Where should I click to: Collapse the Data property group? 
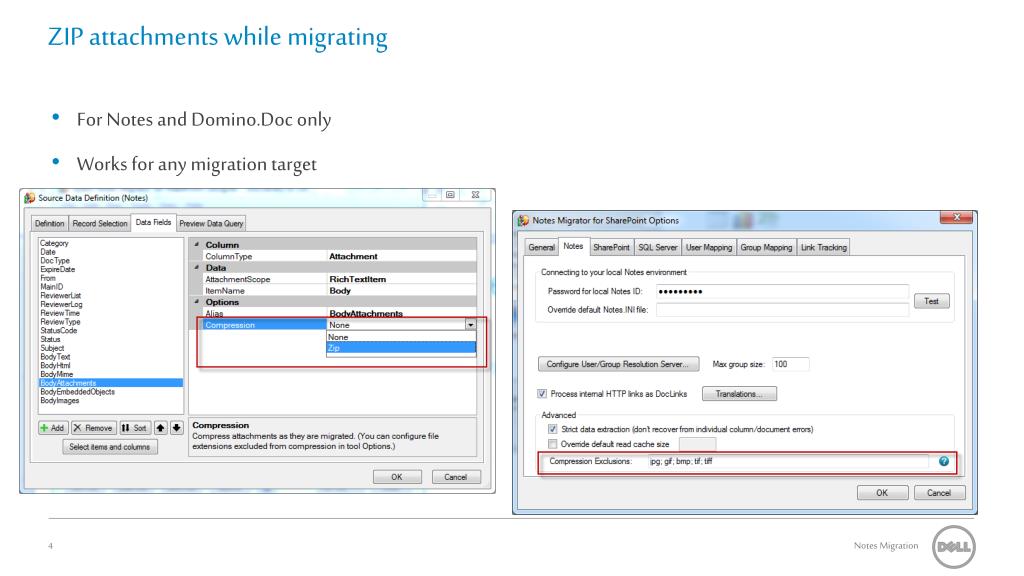click(197, 267)
